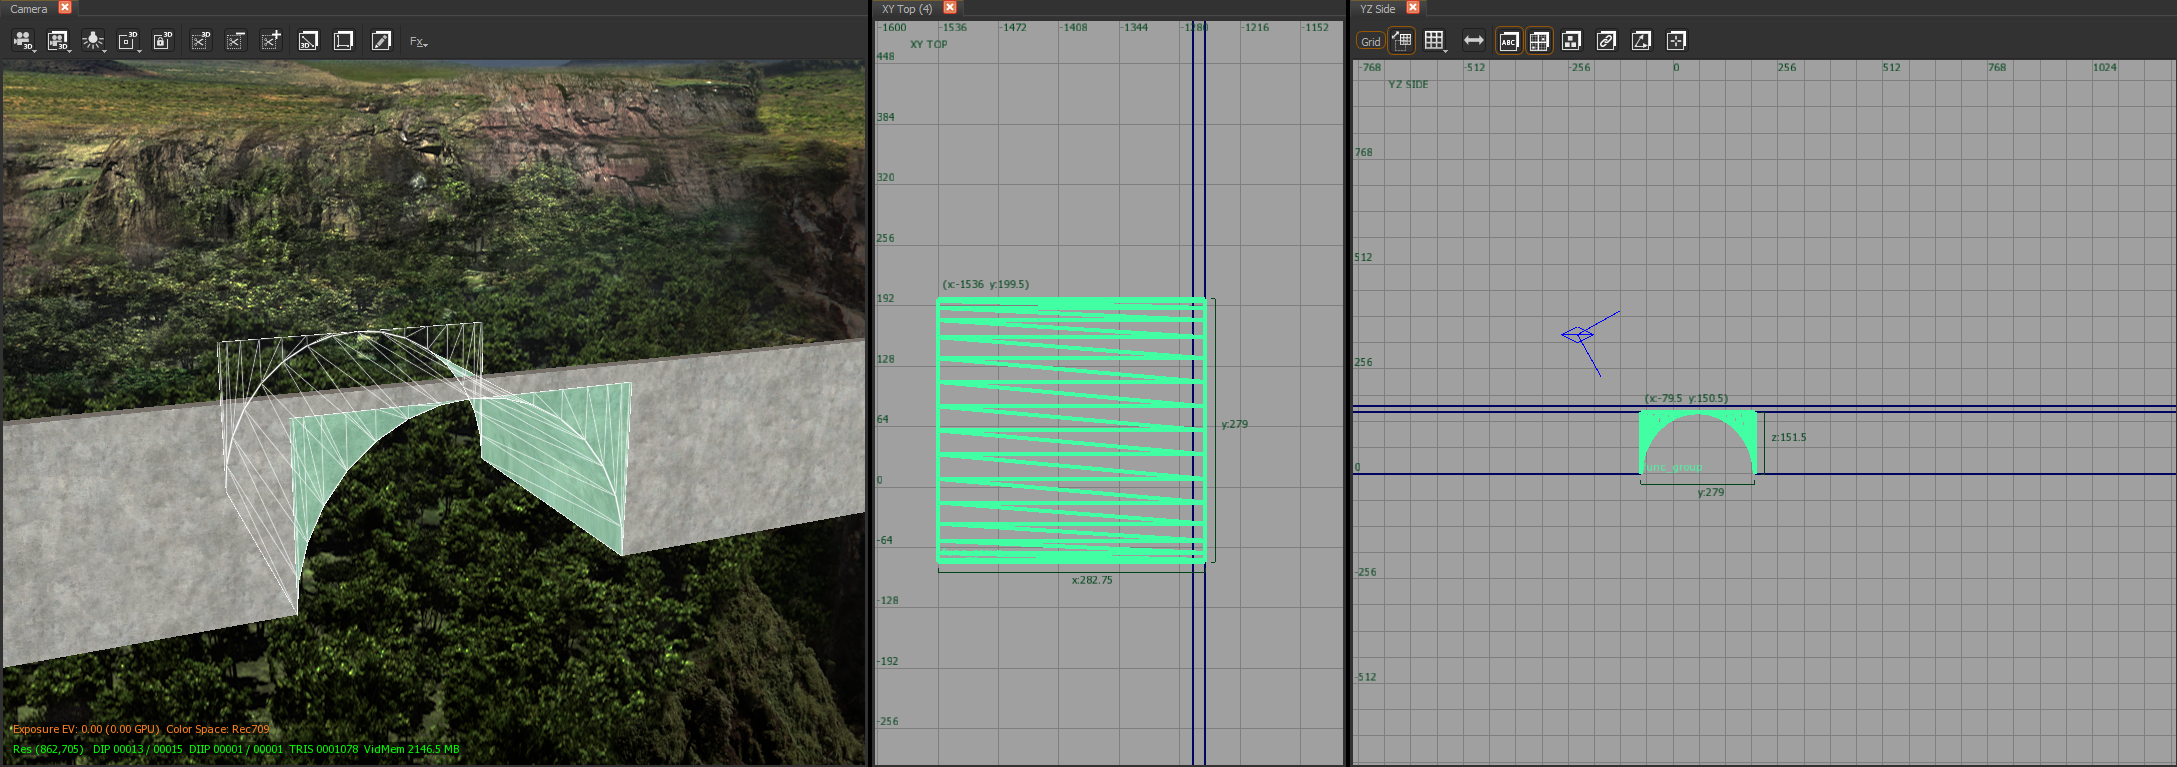The height and width of the screenshot is (767, 2177).
Task: Click the 3D selection lock icon
Action: 163,41
